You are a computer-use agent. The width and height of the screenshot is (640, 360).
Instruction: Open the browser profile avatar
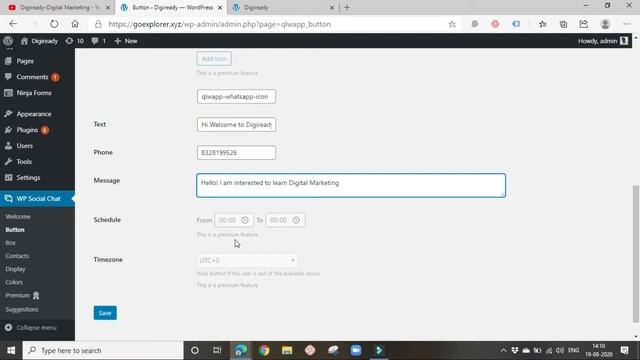click(x=605, y=24)
